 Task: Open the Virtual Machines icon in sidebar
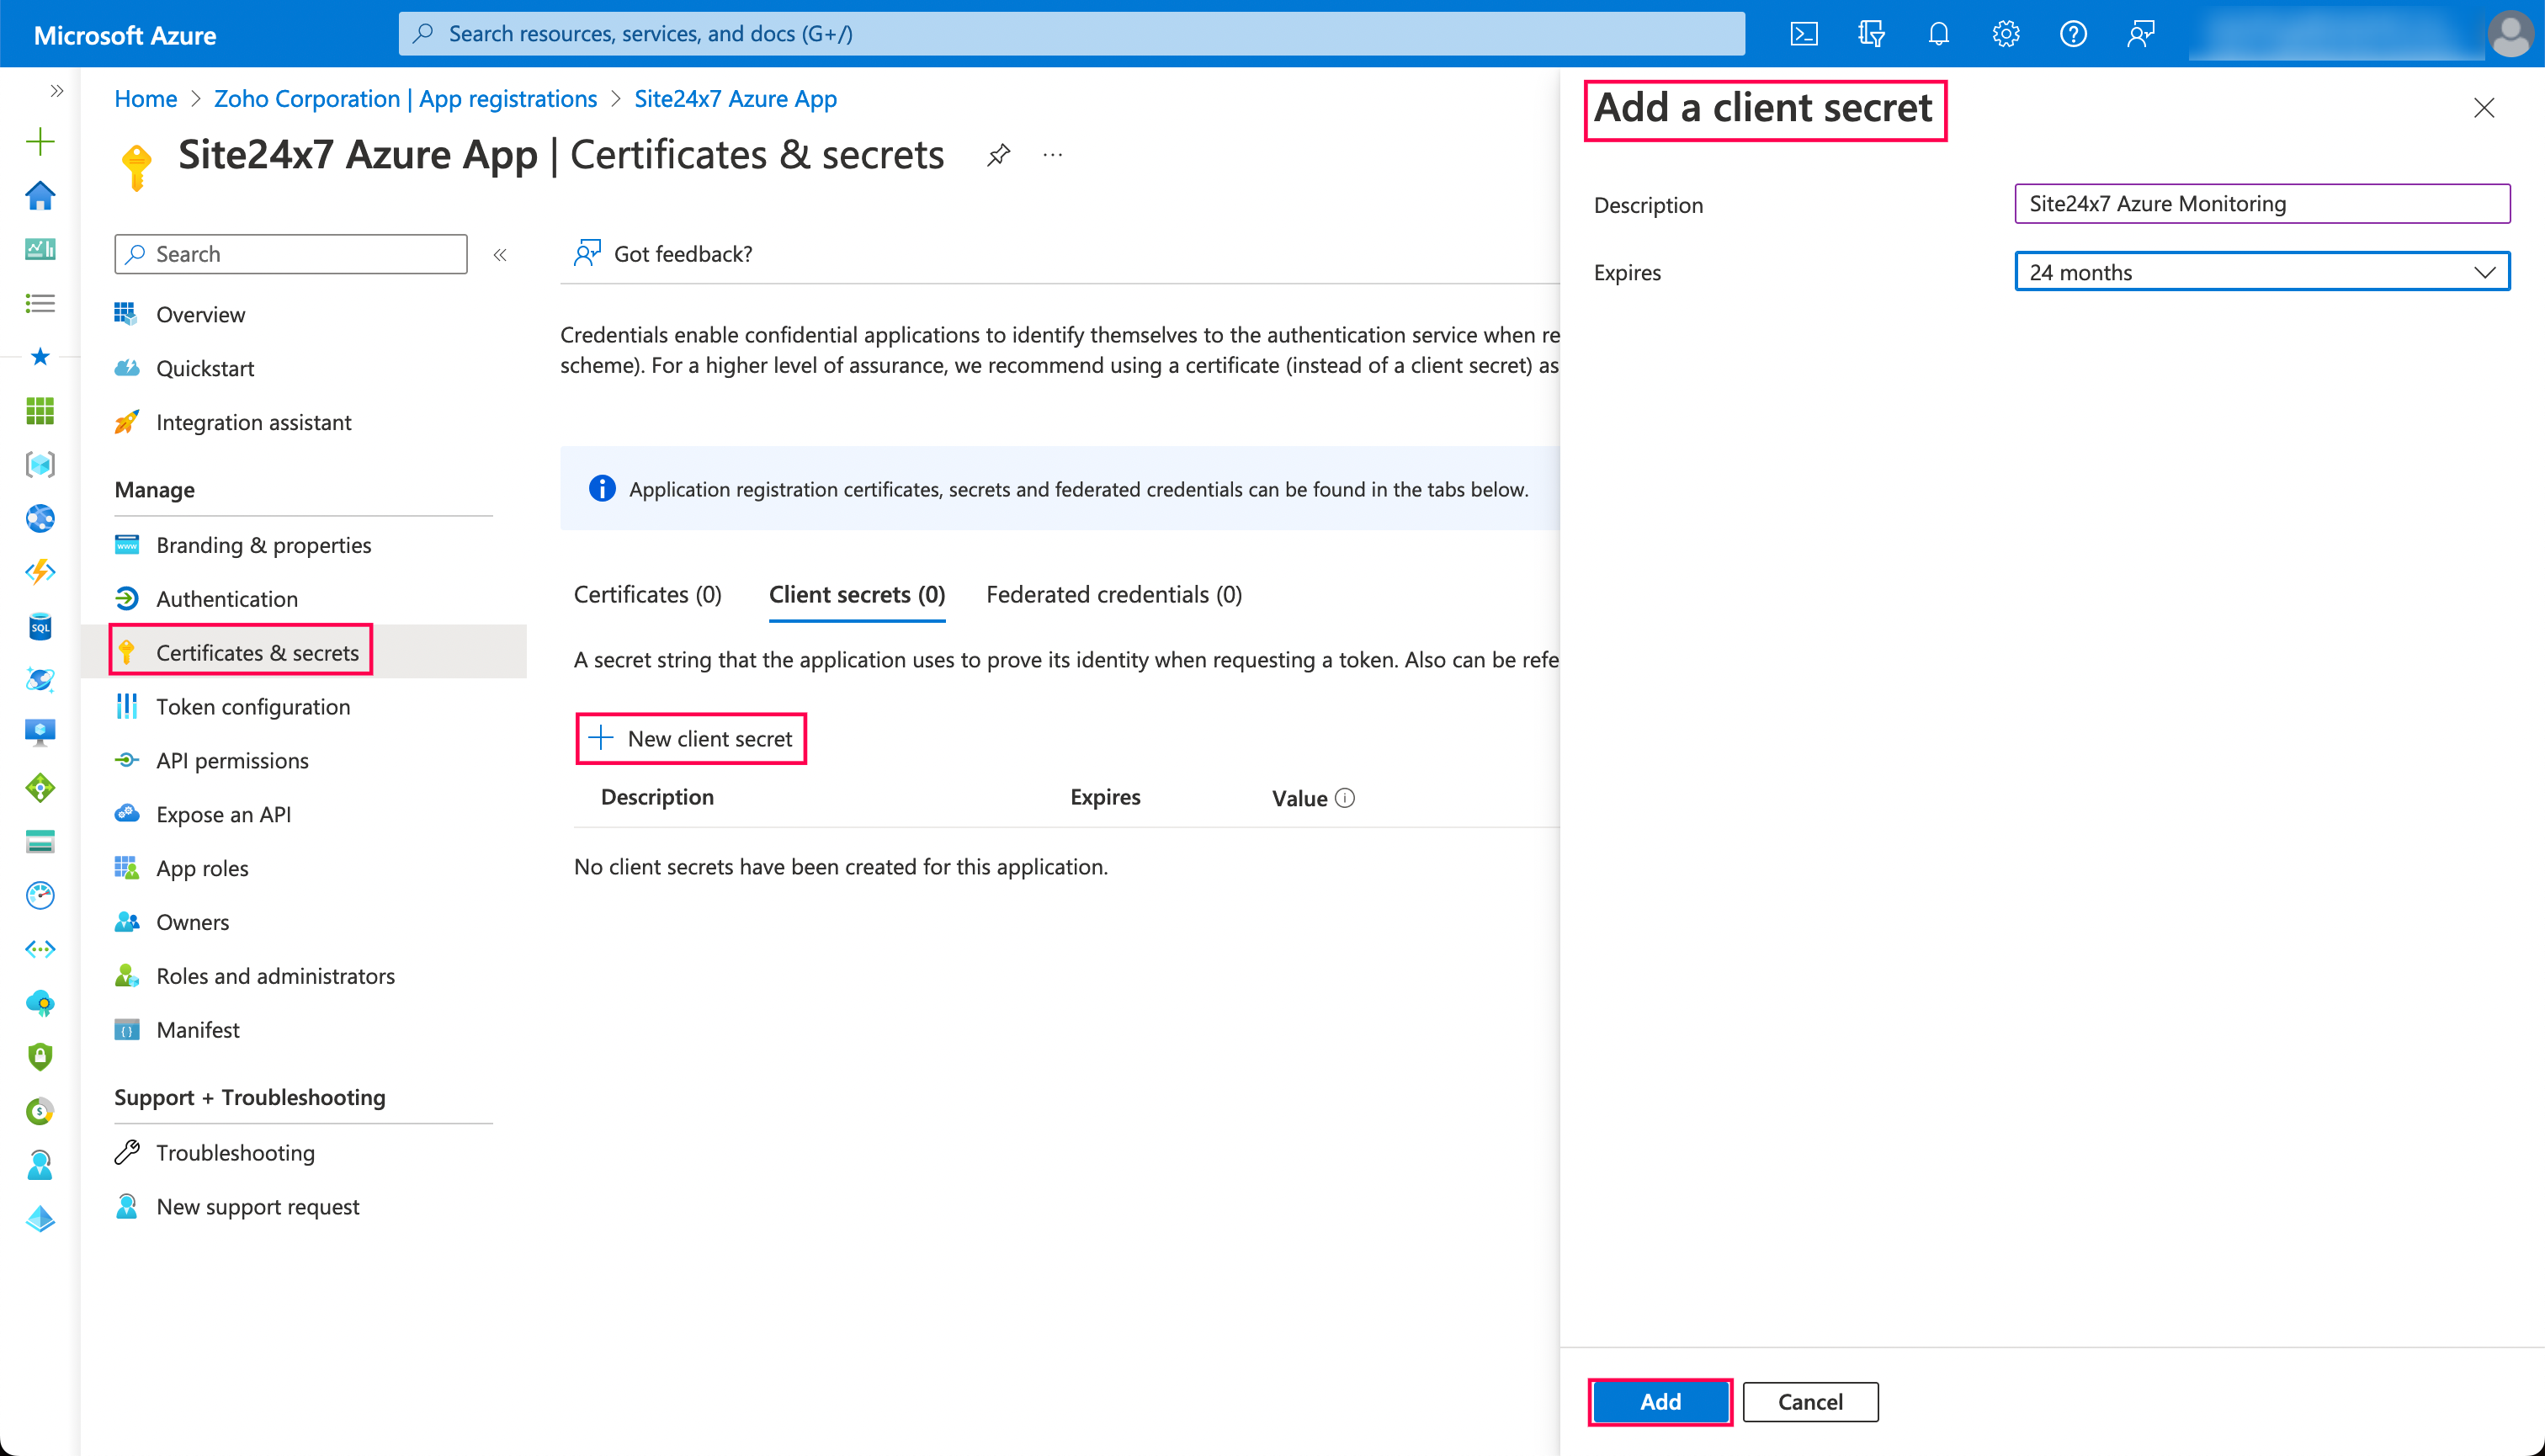[x=40, y=731]
